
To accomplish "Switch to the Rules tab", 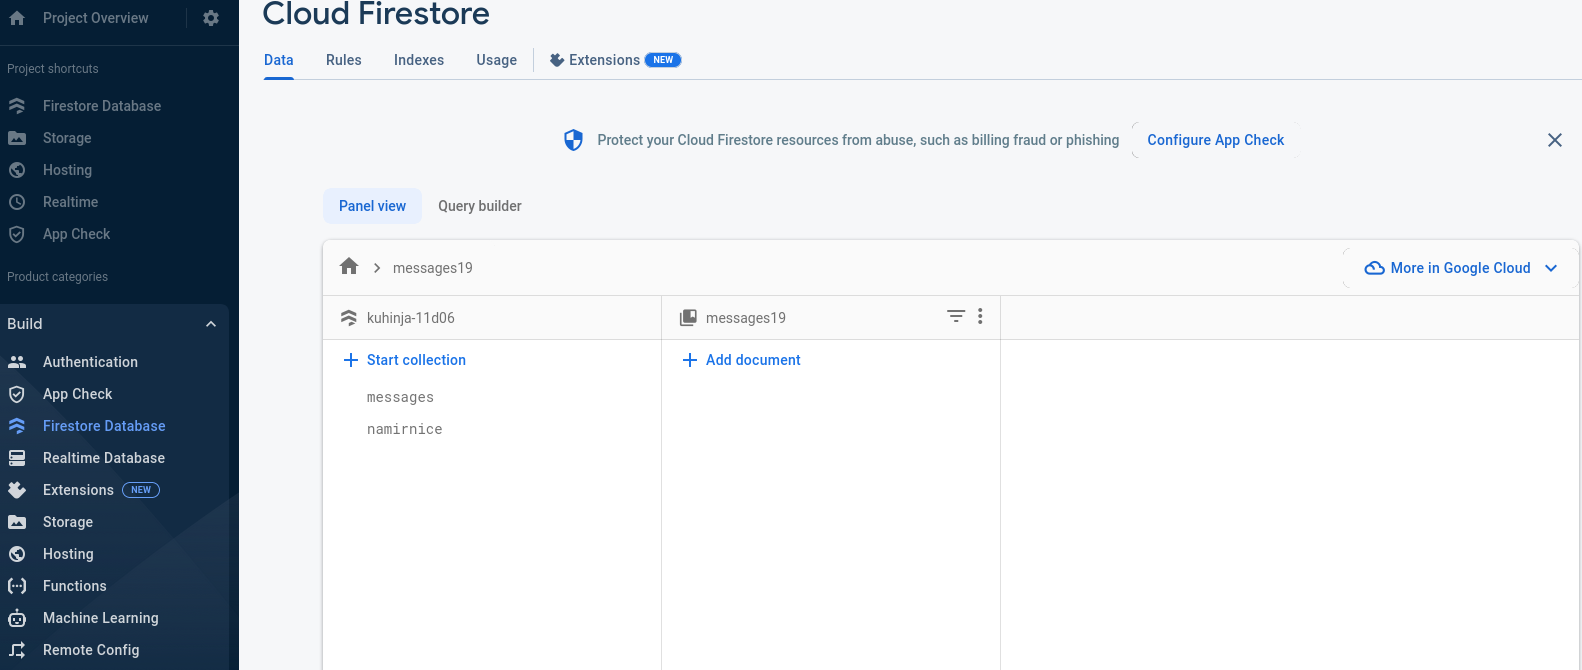I will (x=344, y=60).
